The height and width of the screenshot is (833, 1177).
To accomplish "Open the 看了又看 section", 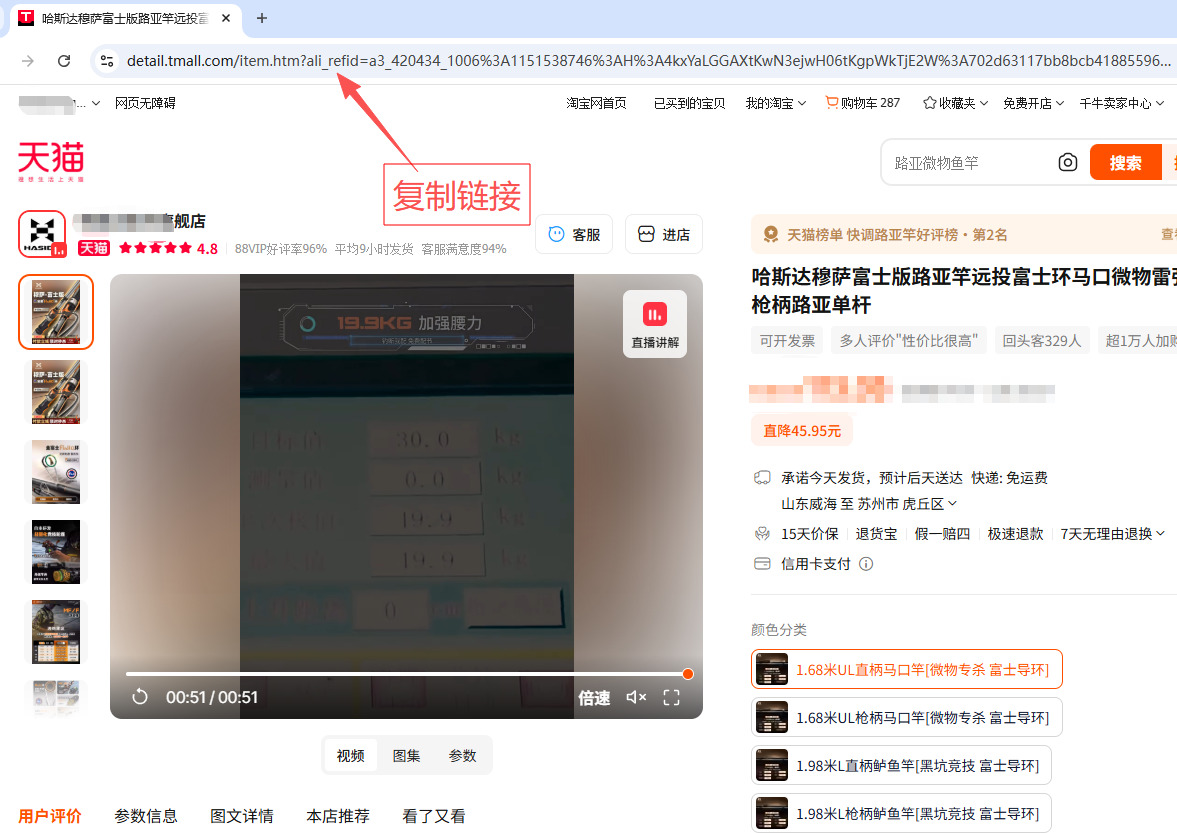I will pos(434,816).
